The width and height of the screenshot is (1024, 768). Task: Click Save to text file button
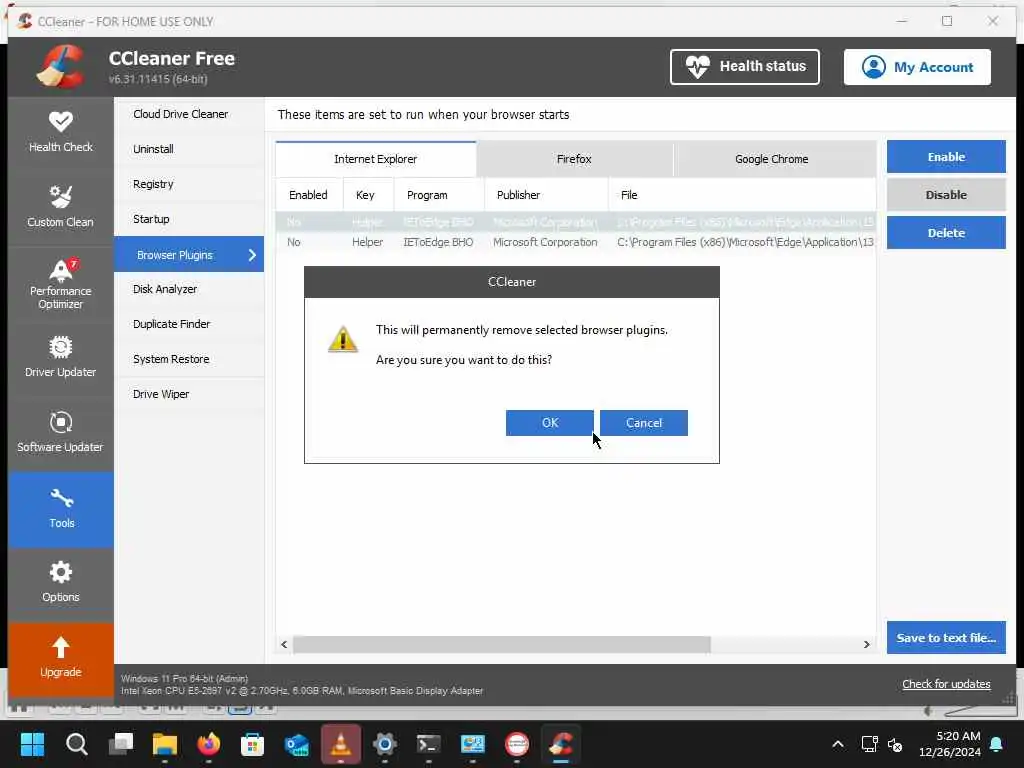pyautogui.click(x=946, y=637)
